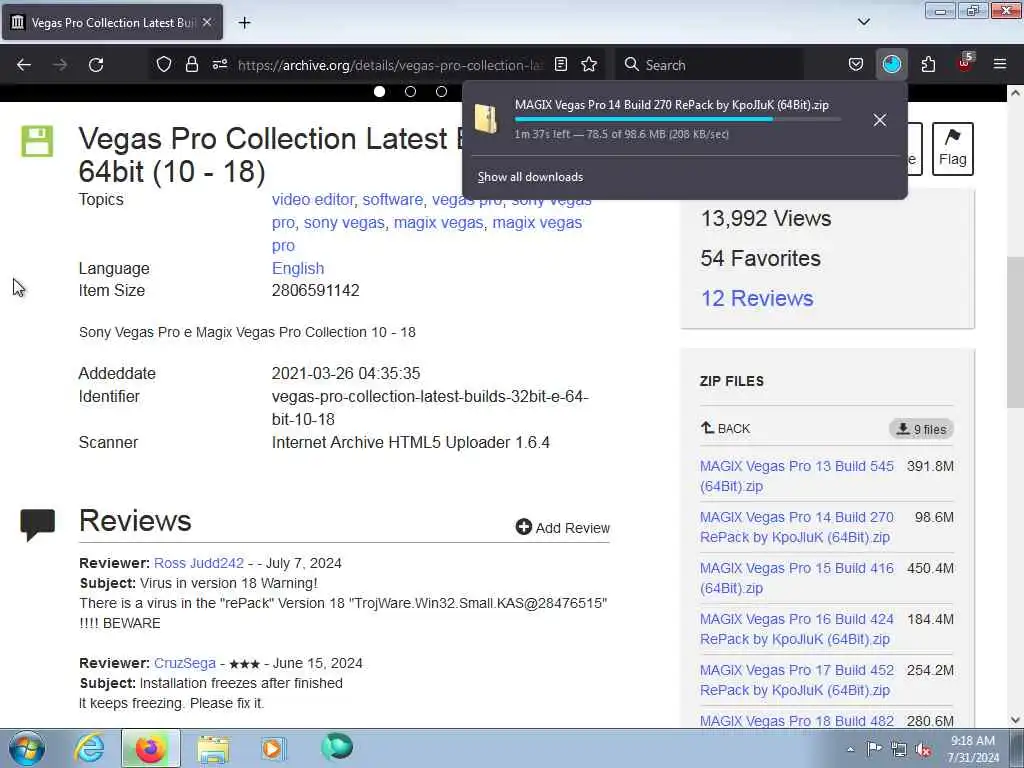Download MAGIX Vegas Pro 13 Build 545 zip
Image resolution: width=1024 pixels, height=768 pixels.
pyautogui.click(x=797, y=476)
